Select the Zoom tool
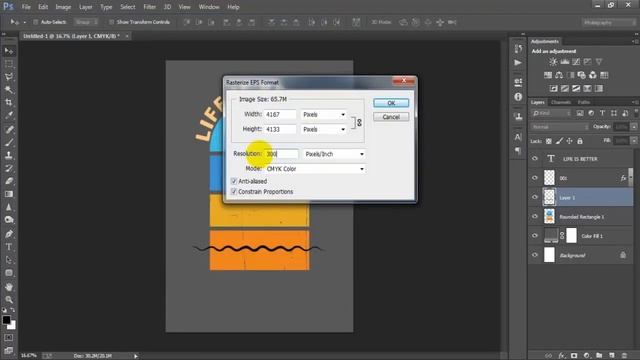640x360 pixels. pos(9,300)
